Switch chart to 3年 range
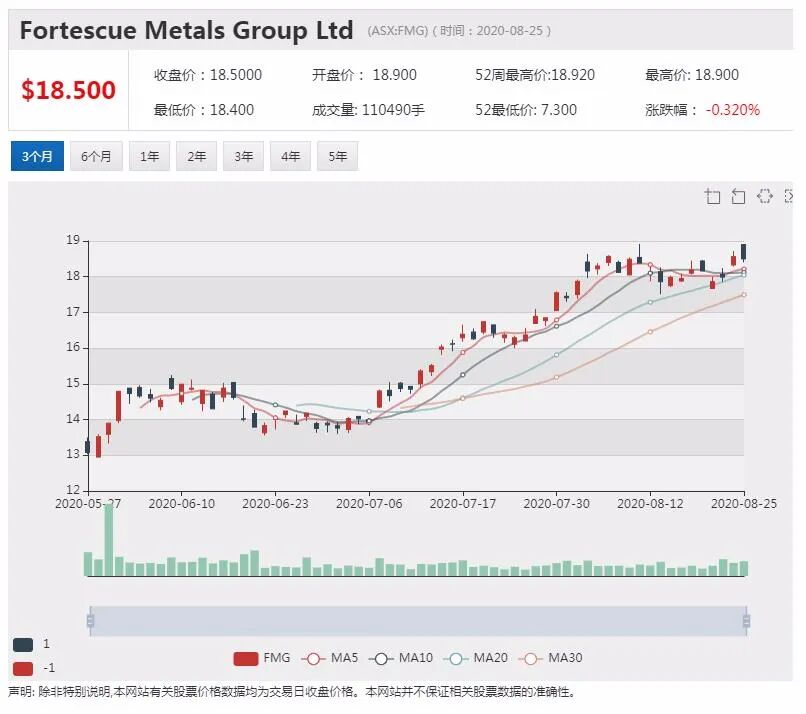Viewport: 806px width, 714px height. [243, 156]
